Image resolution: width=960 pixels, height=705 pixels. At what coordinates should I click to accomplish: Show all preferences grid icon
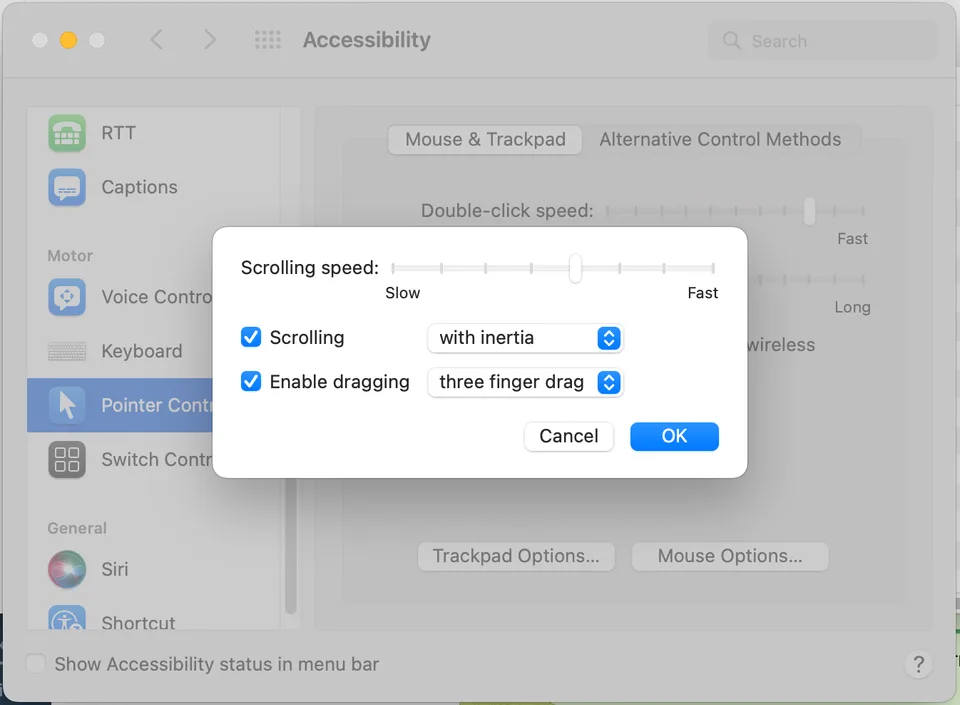268,40
